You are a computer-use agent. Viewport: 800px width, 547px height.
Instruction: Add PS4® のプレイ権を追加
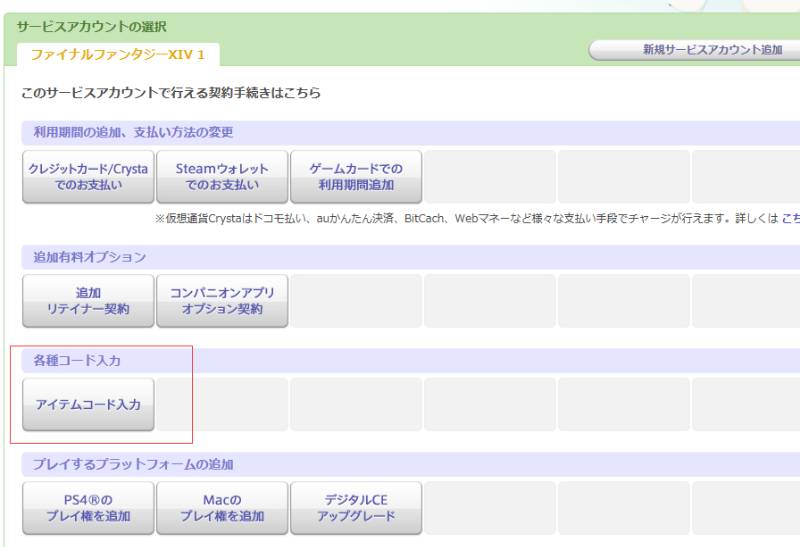click(88, 508)
